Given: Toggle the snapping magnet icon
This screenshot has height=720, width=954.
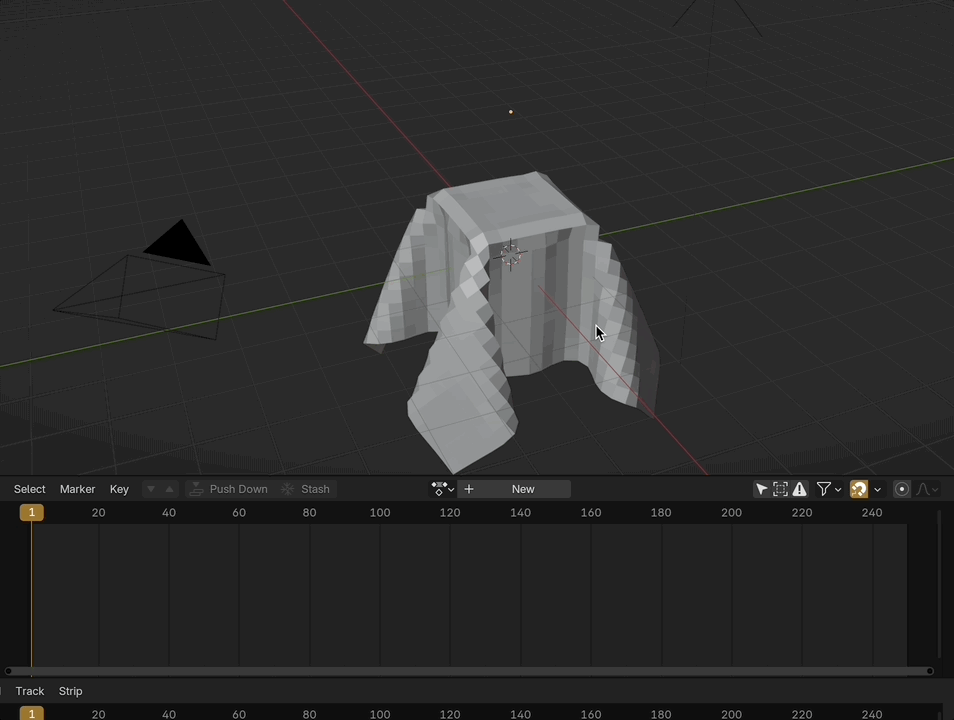Looking at the screenshot, I should (x=859, y=489).
